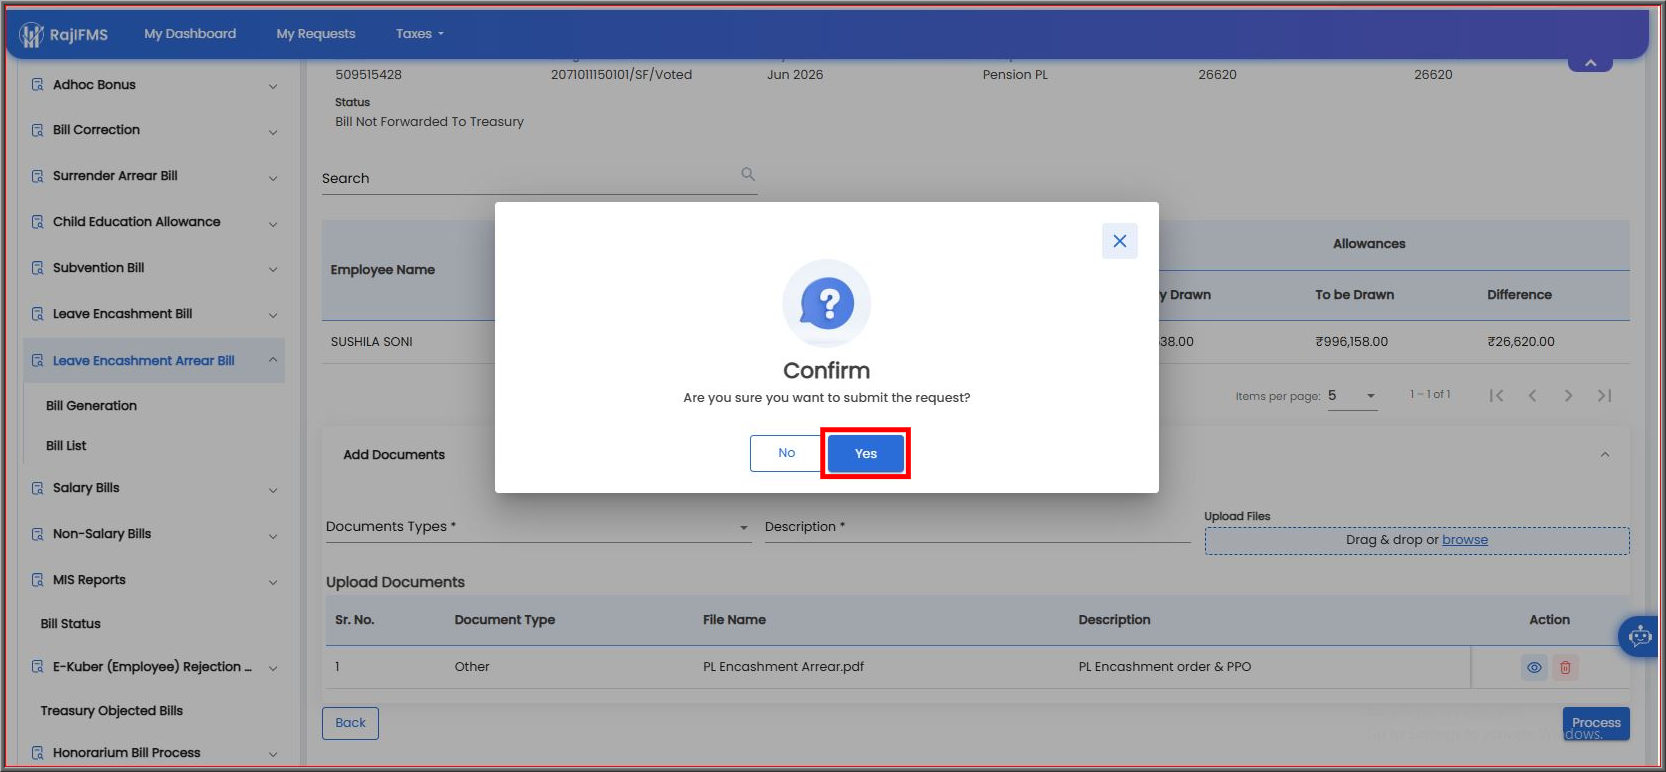Image resolution: width=1666 pixels, height=772 pixels.
Task: Expand the Non-Salary Bills menu
Action: [273, 536]
